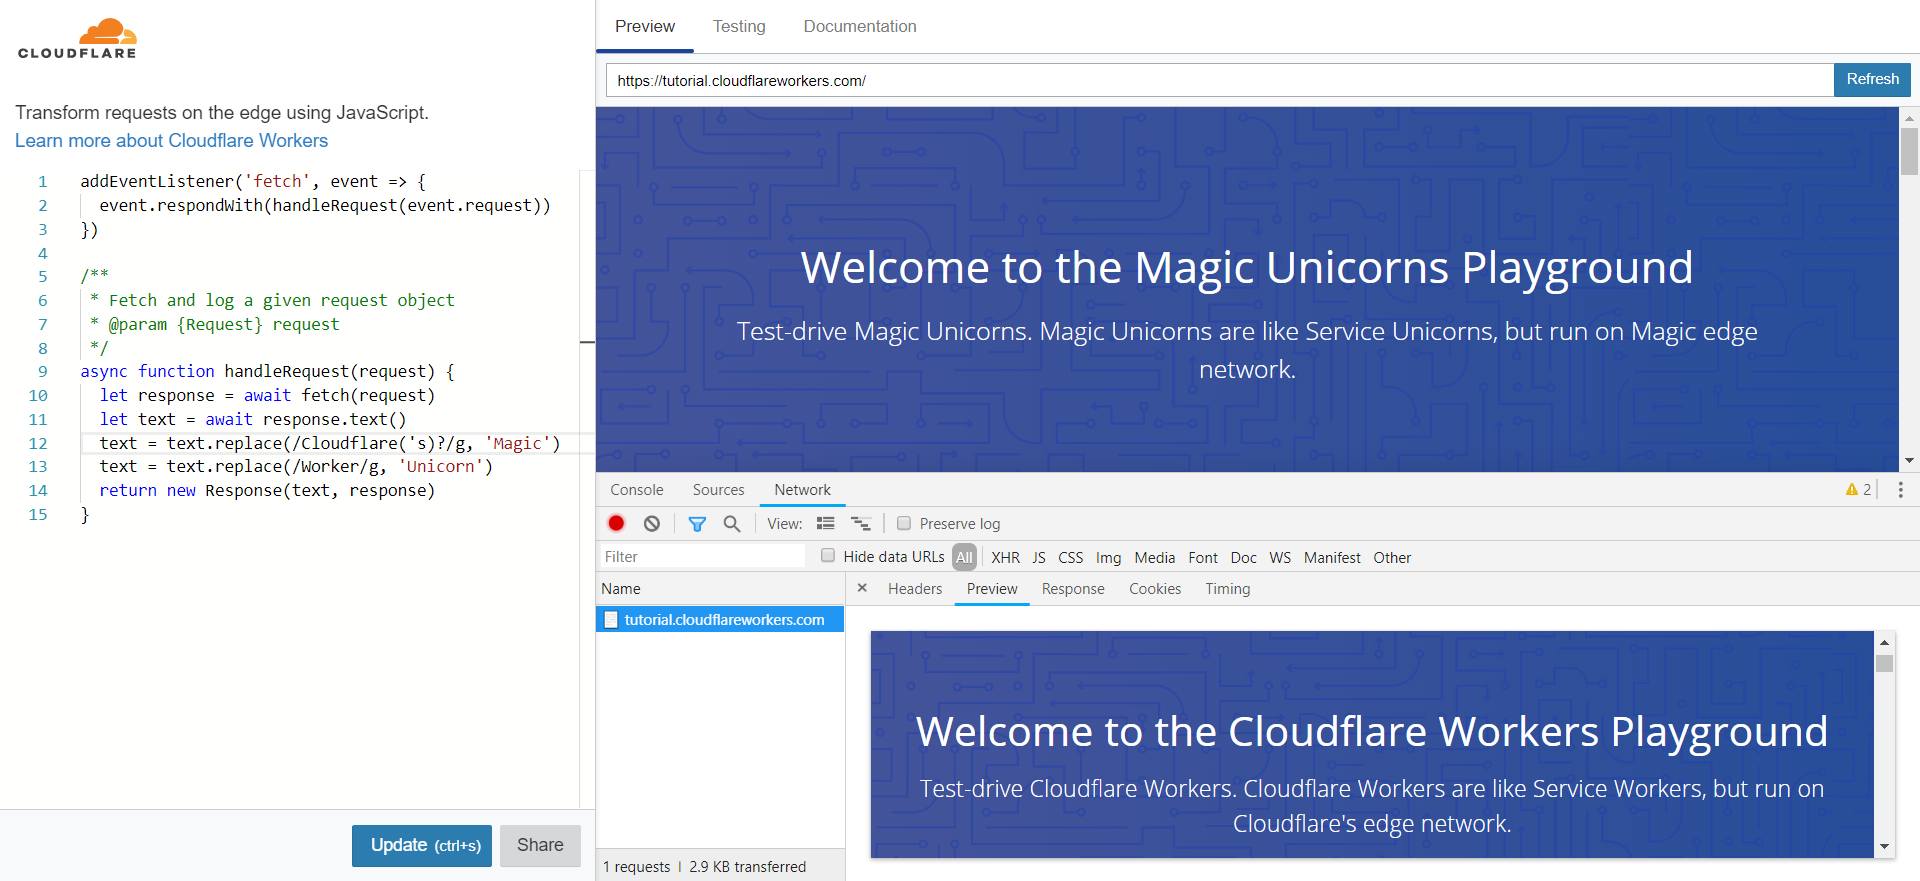
Task: Open the request Response tab
Action: (1073, 589)
